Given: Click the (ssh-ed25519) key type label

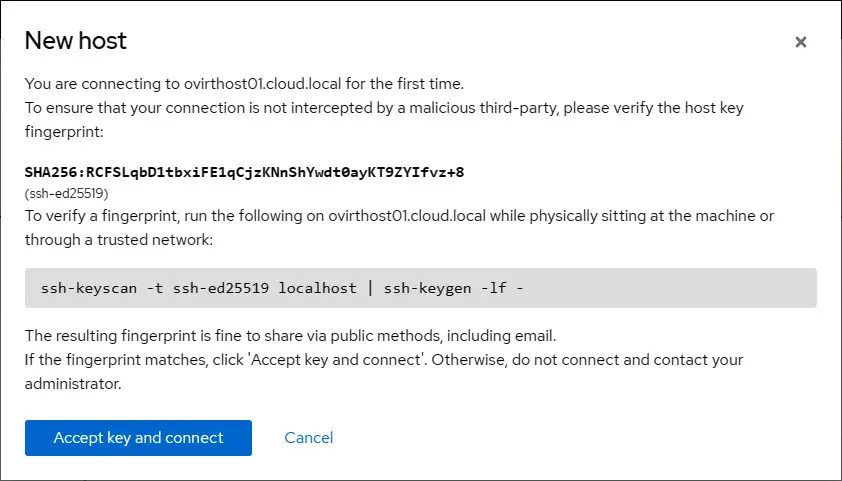Looking at the screenshot, I should point(67,194).
